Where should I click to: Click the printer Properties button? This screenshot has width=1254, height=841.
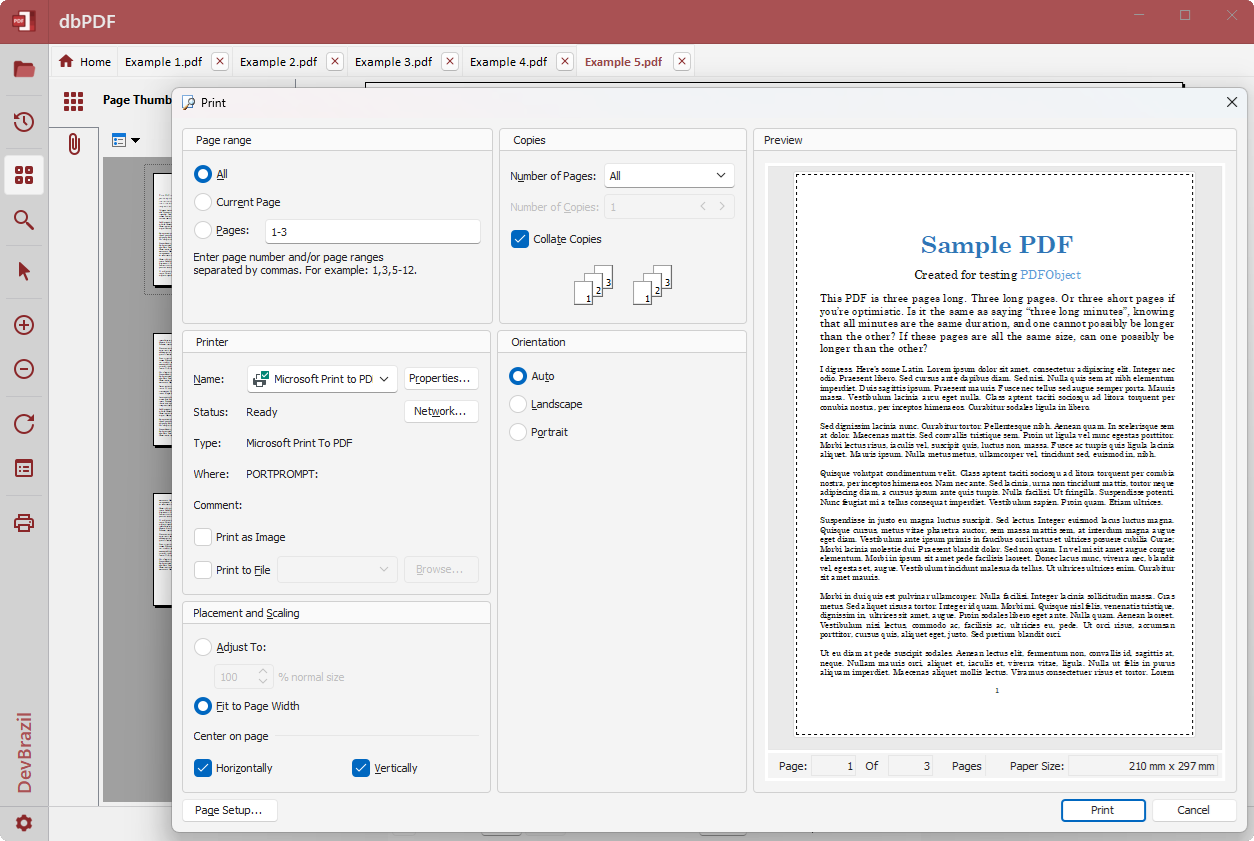point(441,378)
